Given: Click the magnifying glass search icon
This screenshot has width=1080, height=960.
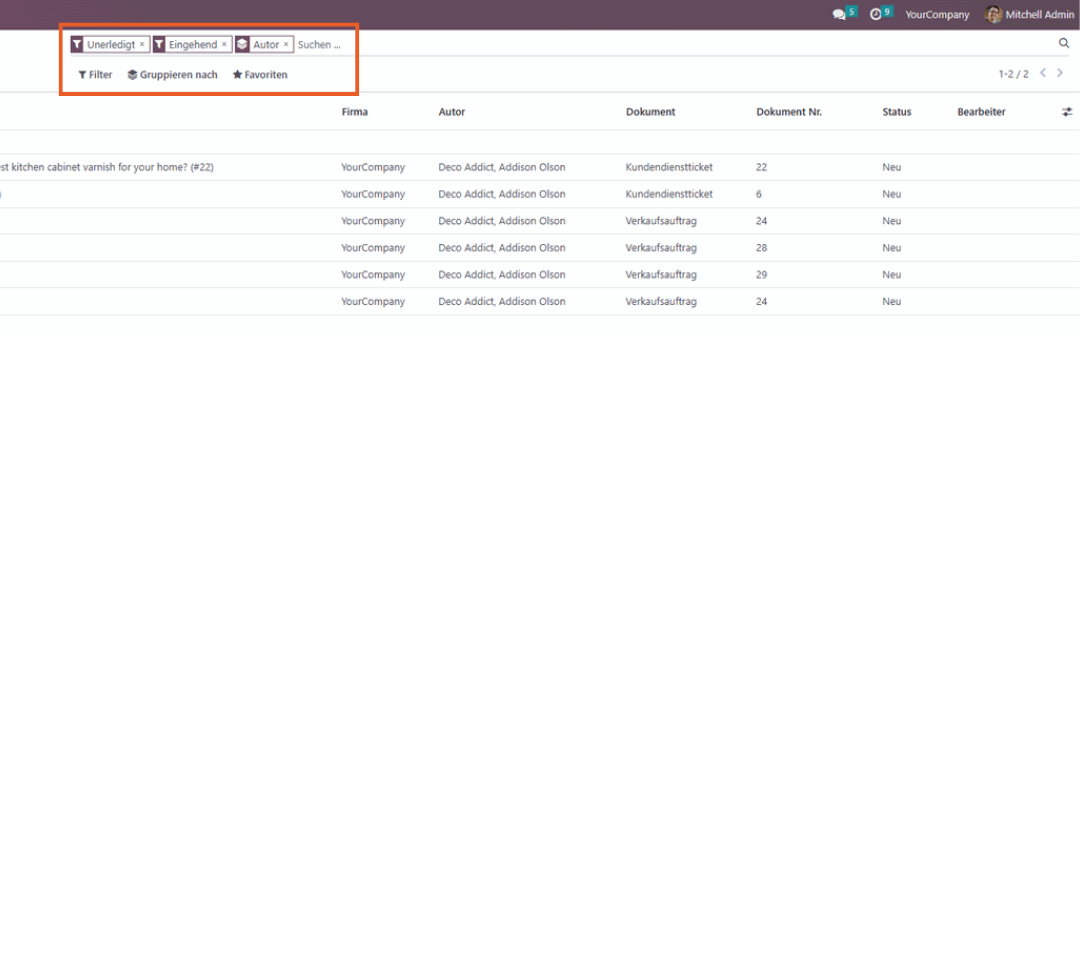Looking at the screenshot, I should pyautogui.click(x=1064, y=43).
